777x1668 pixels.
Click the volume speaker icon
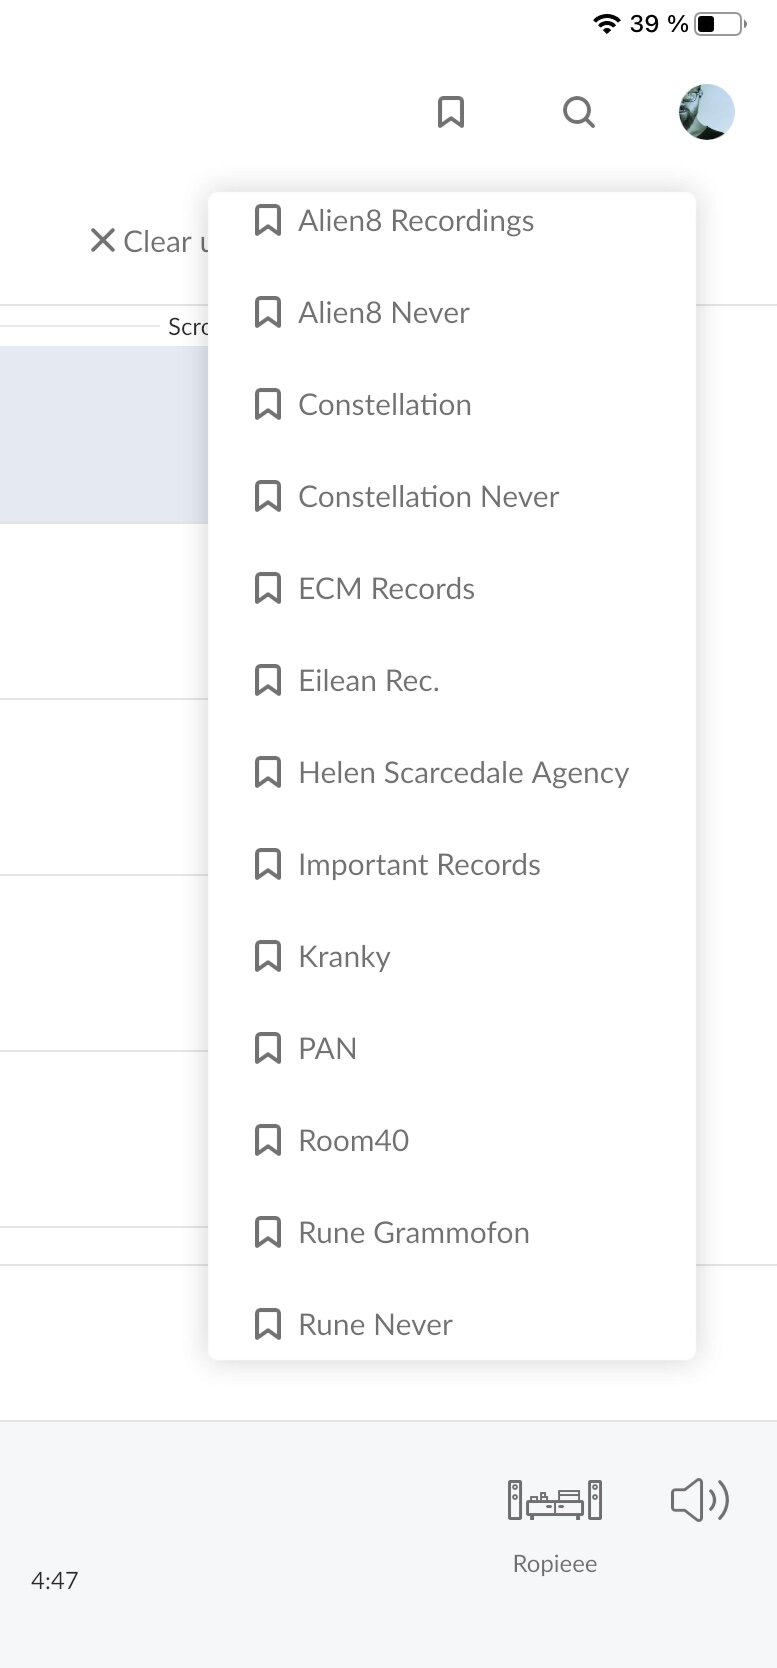(699, 1500)
